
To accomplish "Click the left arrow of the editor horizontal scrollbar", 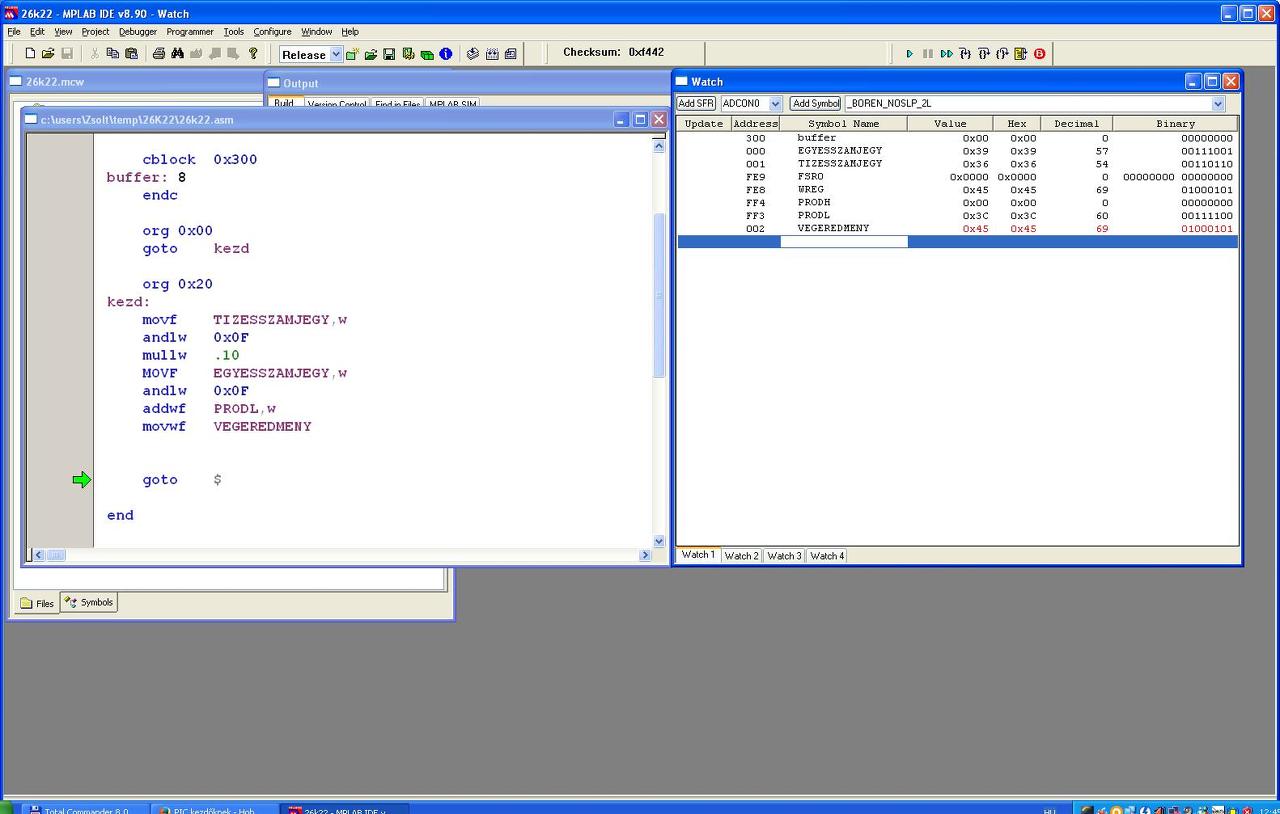I will click(x=39, y=555).
